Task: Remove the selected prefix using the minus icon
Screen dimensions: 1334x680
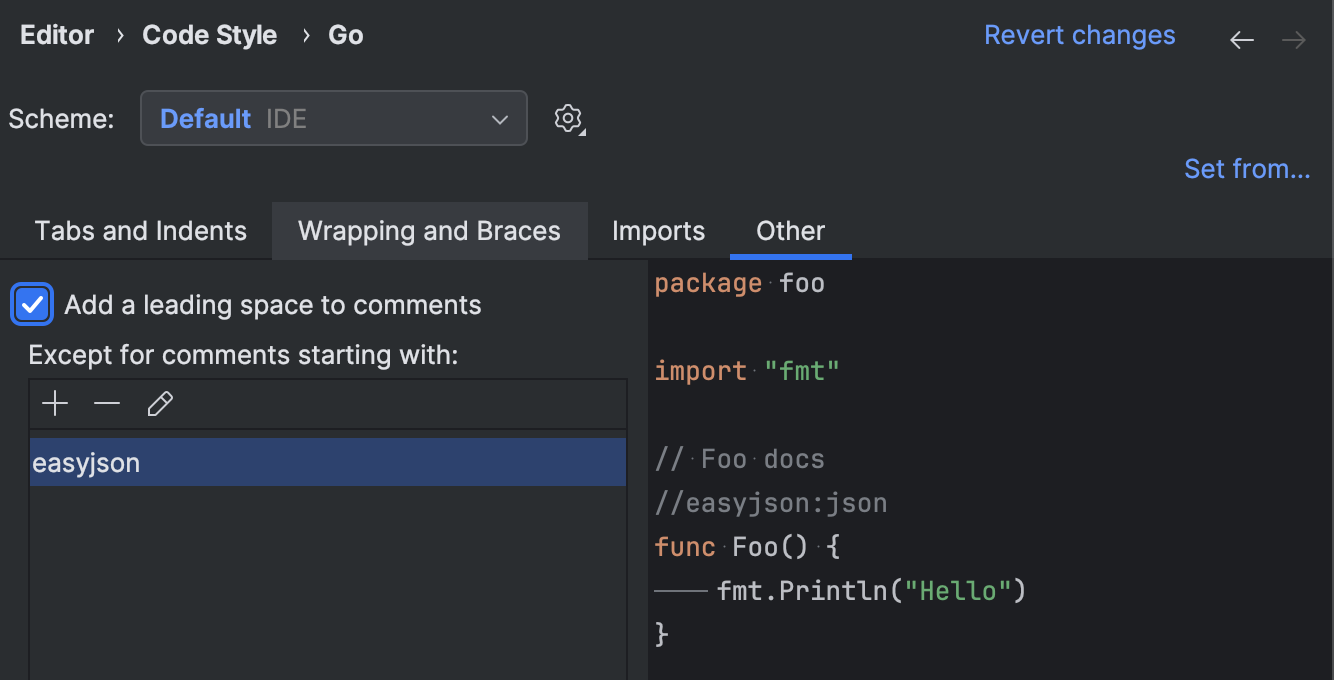Action: coord(107,403)
